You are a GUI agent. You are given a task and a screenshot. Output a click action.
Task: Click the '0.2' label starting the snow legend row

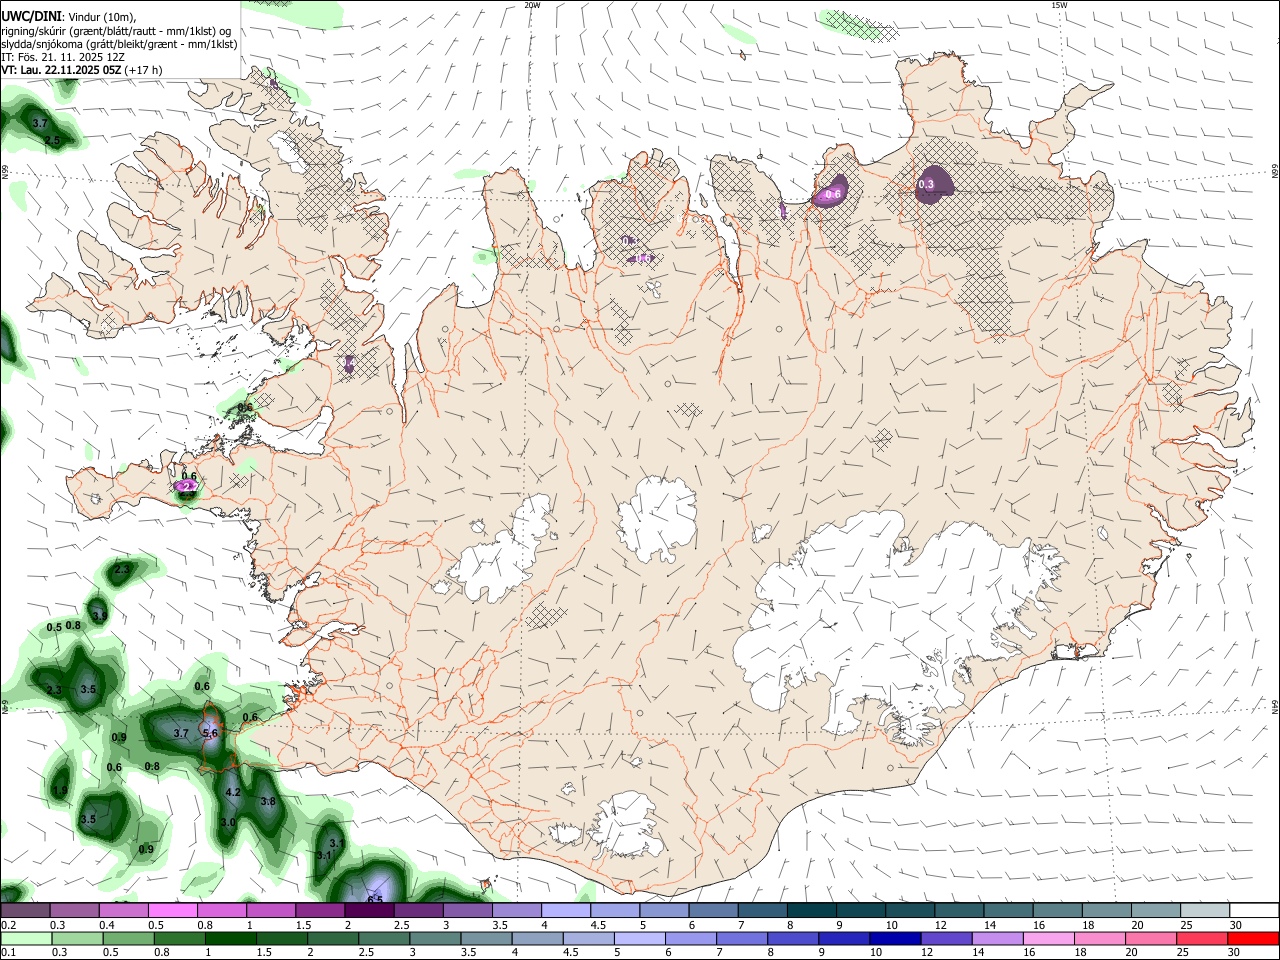pyautogui.click(x=8, y=925)
